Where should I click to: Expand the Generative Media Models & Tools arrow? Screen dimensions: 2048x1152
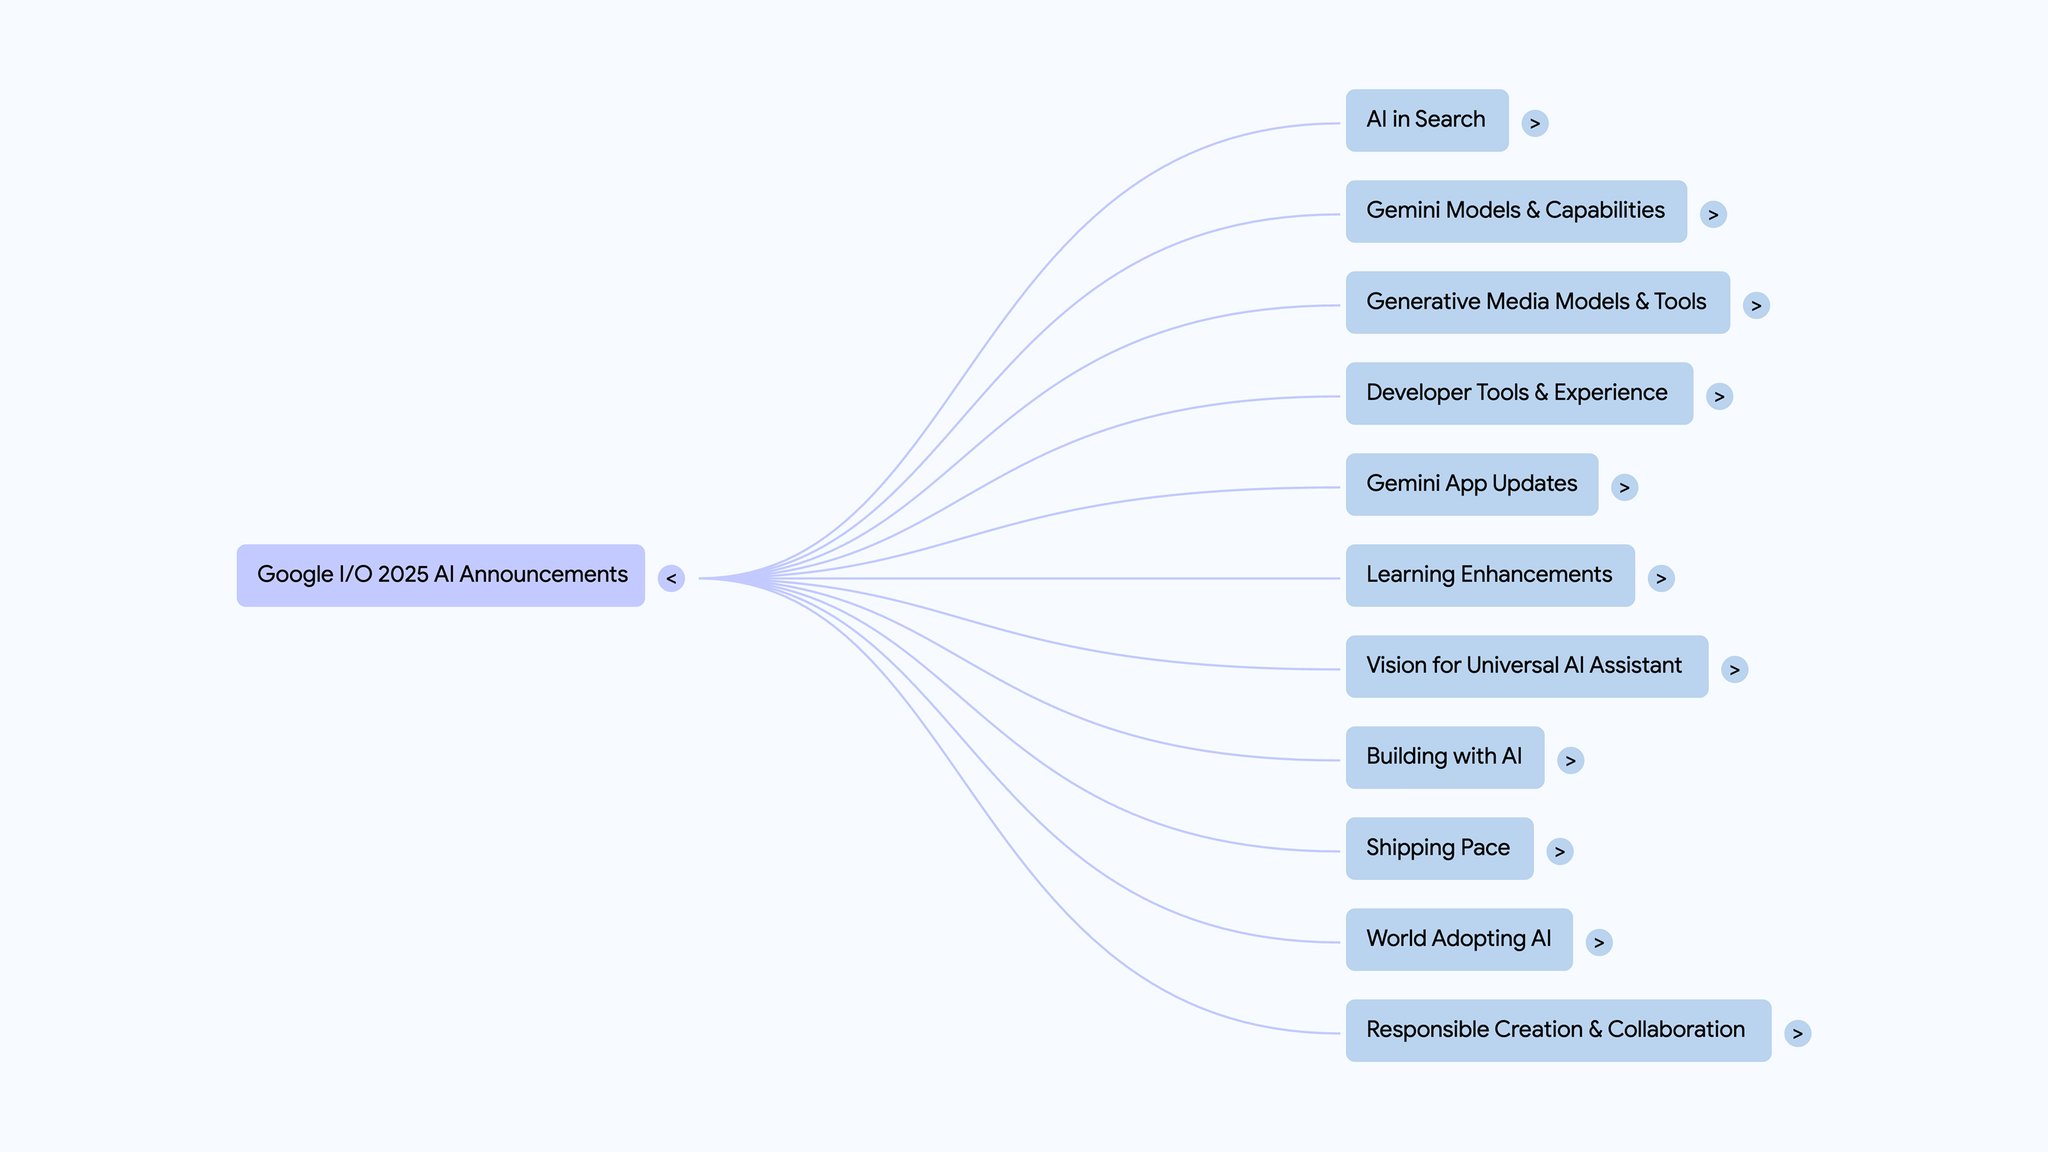pos(1756,305)
